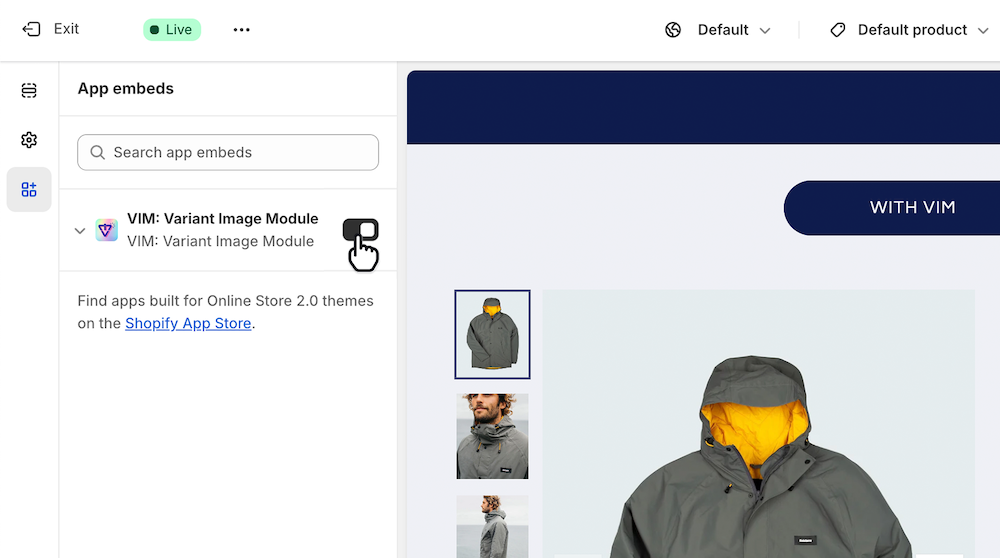Click the Exit icon in top bar
This screenshot has width=1000, height=558.
(31, 29)
